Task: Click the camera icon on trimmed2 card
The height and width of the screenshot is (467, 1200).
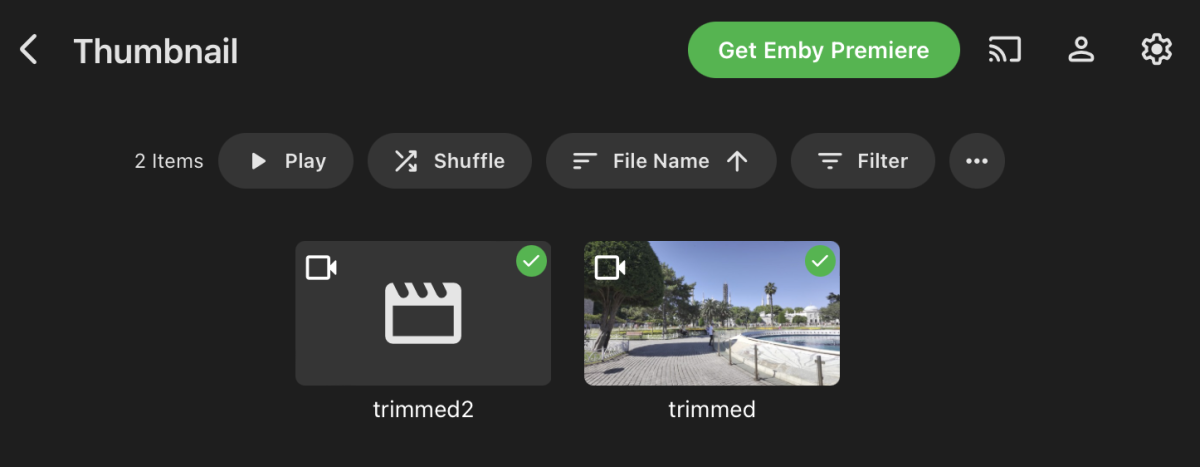Action: coord(321,268)
